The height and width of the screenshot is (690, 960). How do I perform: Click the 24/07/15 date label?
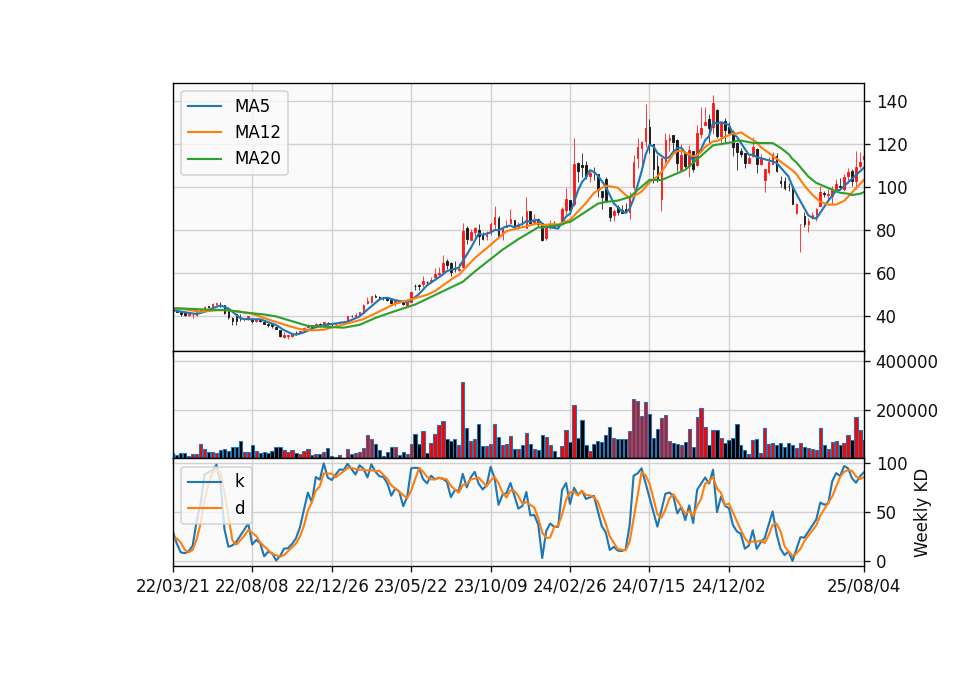point(649,587)
